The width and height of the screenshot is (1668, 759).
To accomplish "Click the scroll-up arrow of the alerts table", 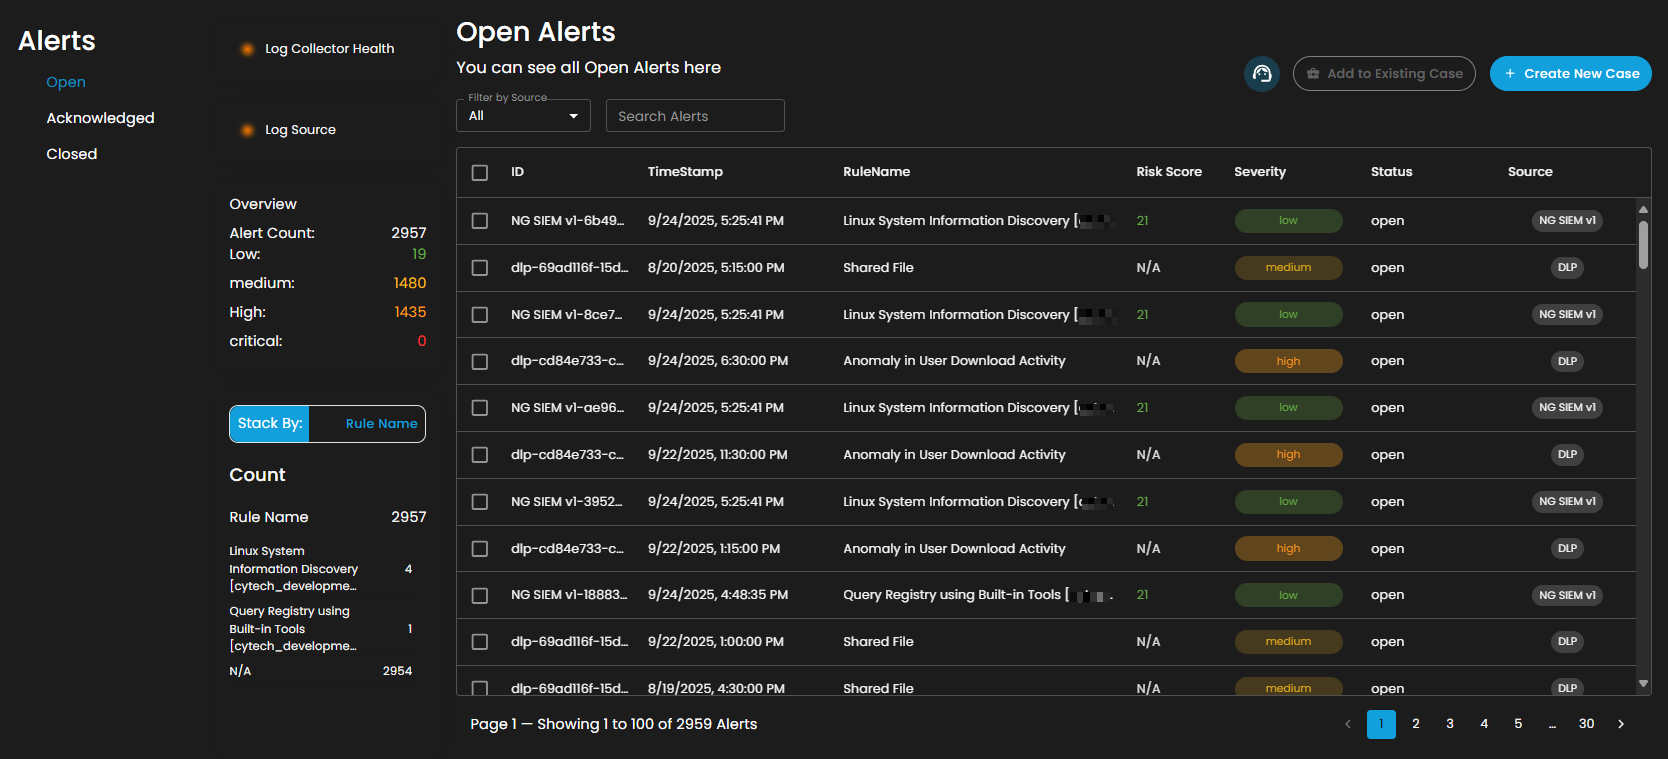I will 1643,209.
